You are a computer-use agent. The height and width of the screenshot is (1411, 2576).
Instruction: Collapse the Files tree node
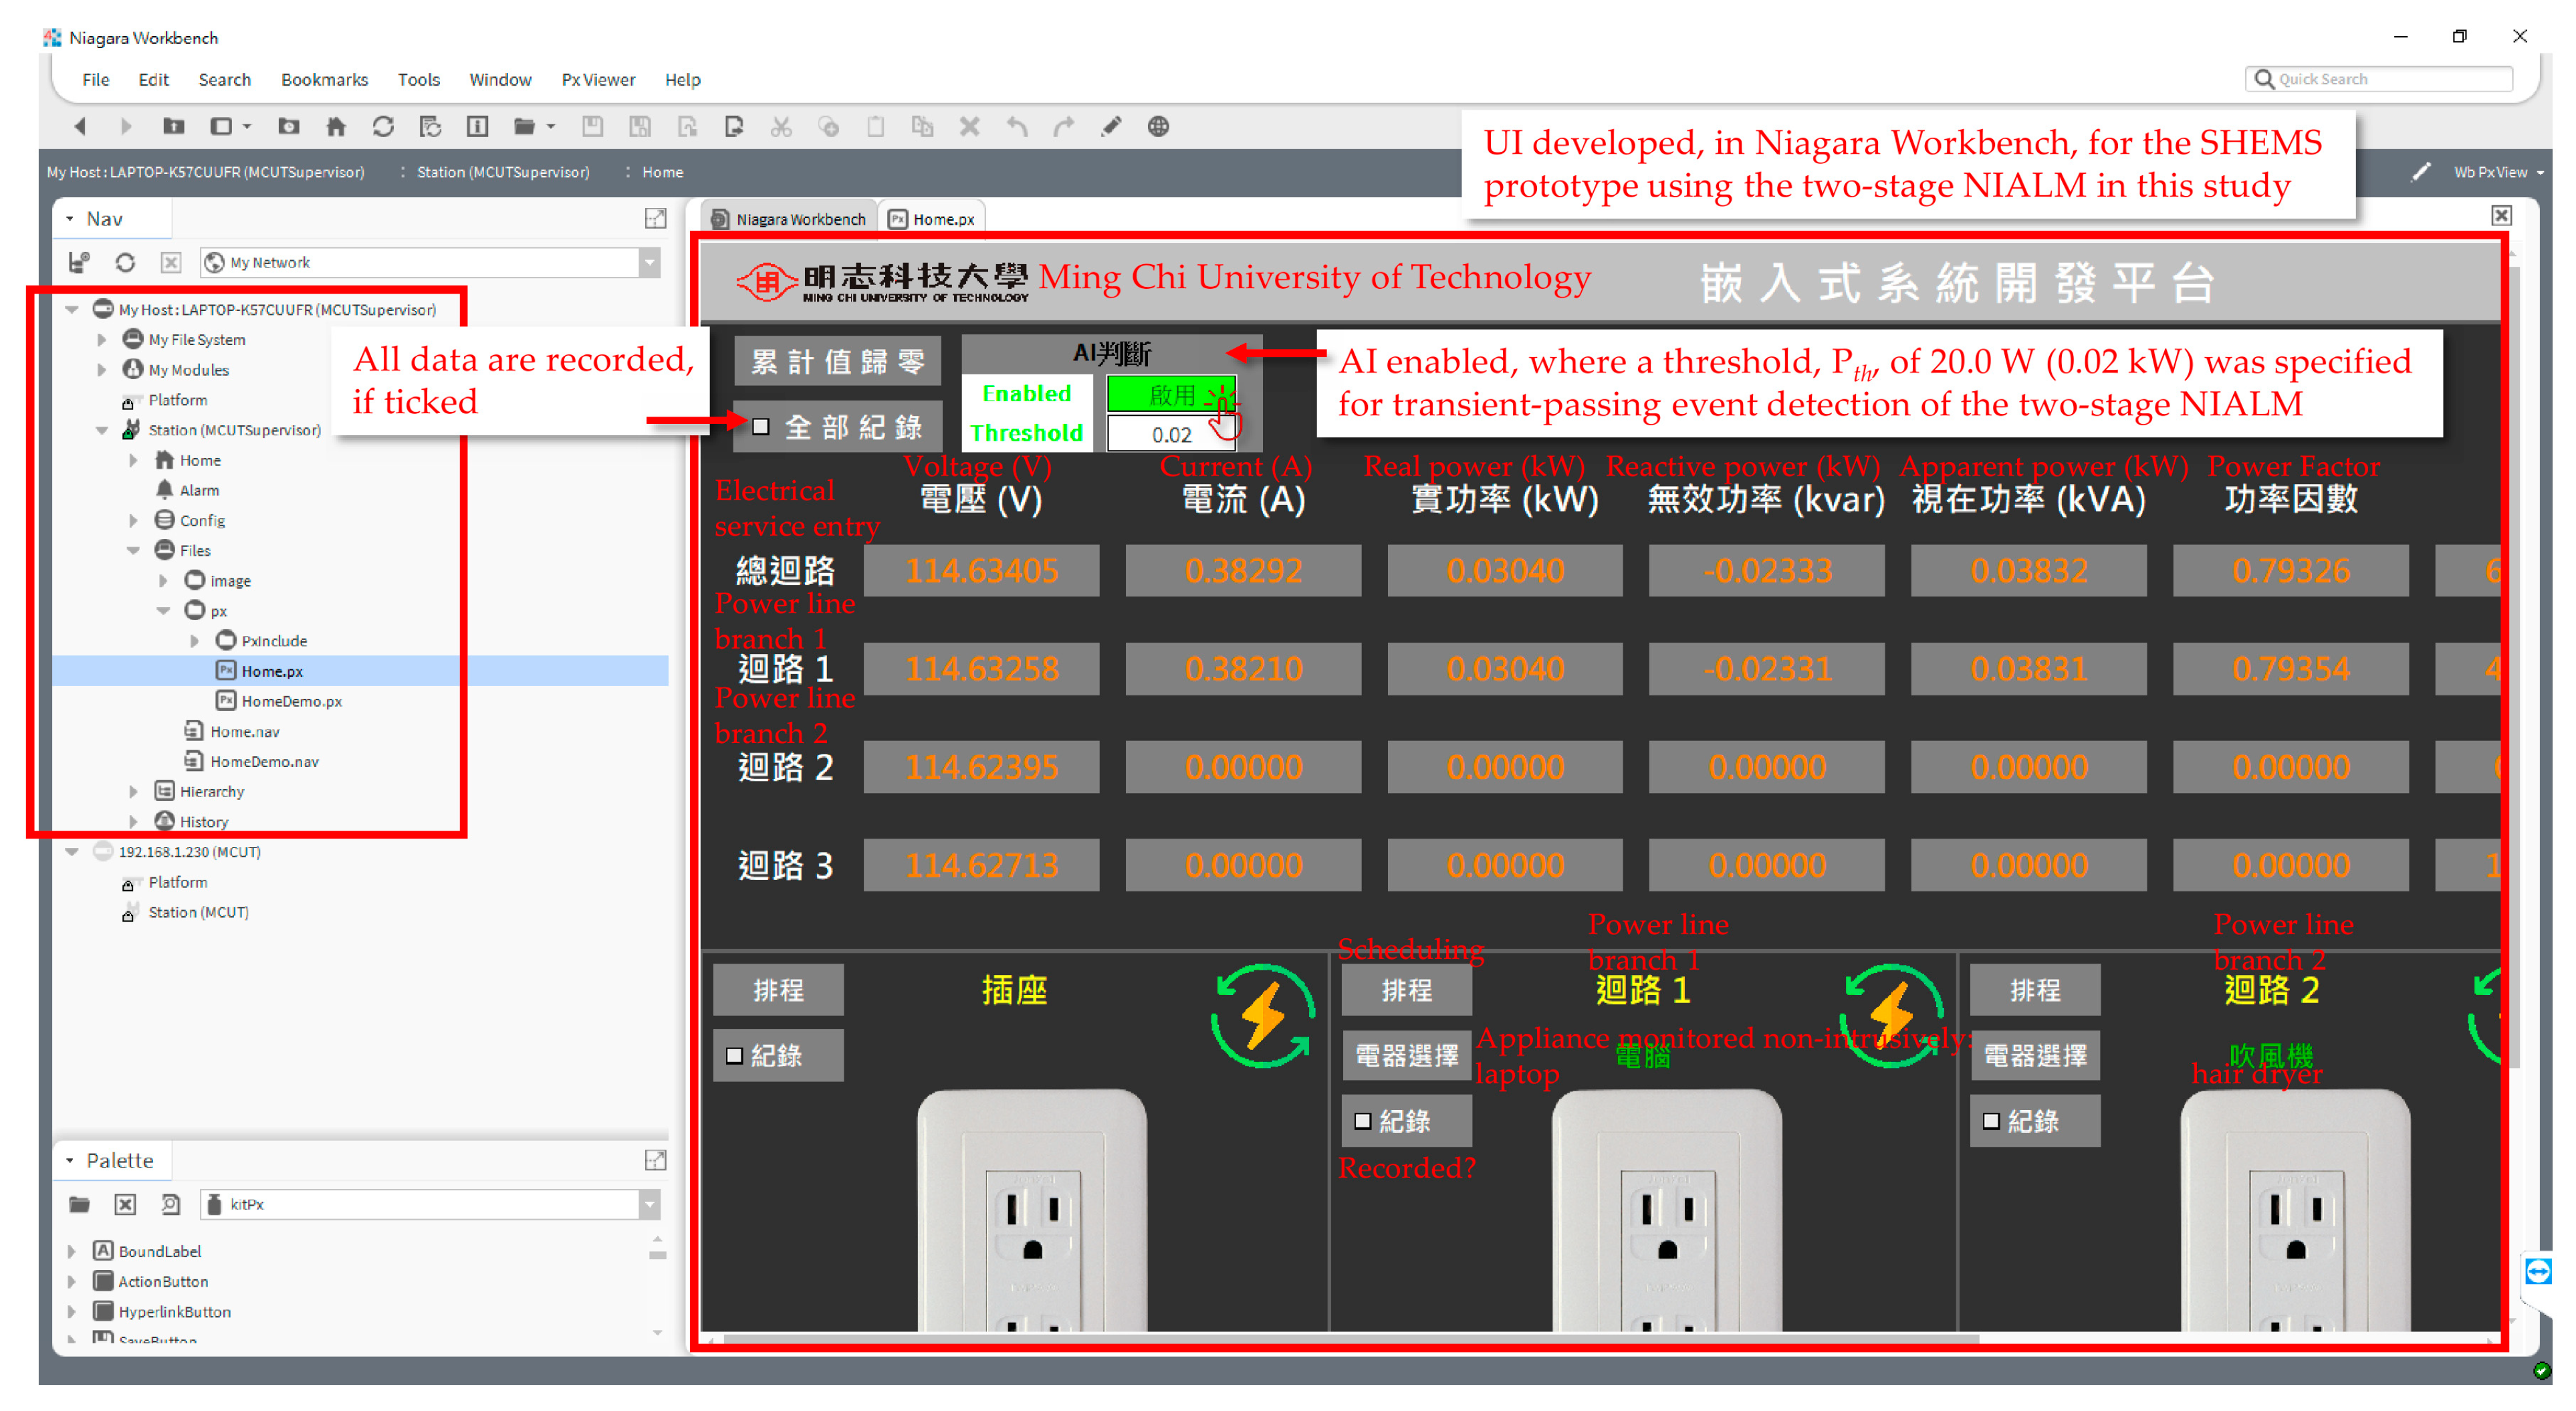tap(133, 551)
